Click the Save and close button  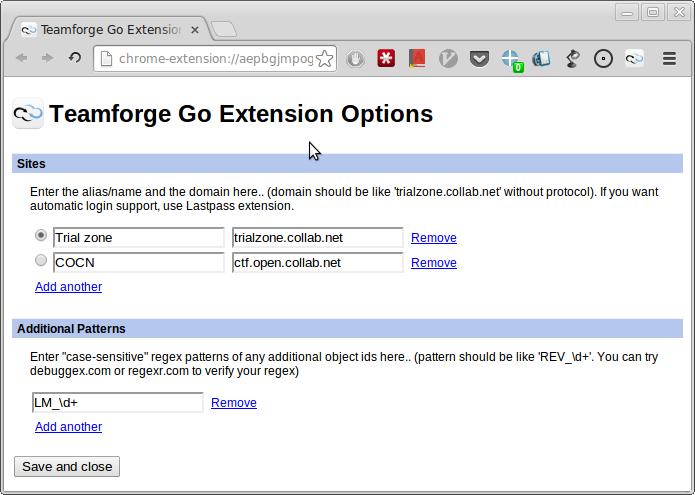click(67, 467)
